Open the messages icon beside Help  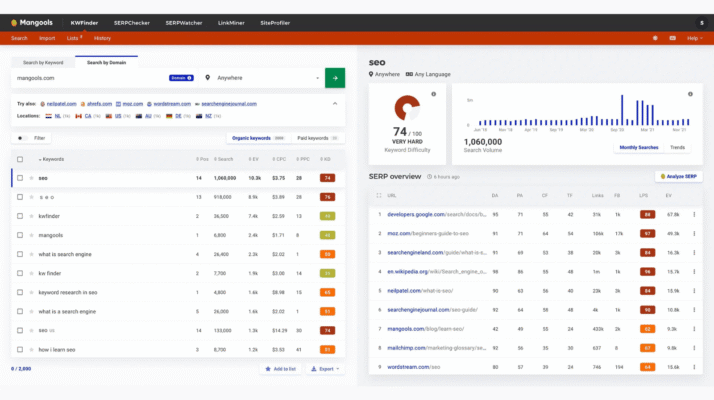pos(671,38)
